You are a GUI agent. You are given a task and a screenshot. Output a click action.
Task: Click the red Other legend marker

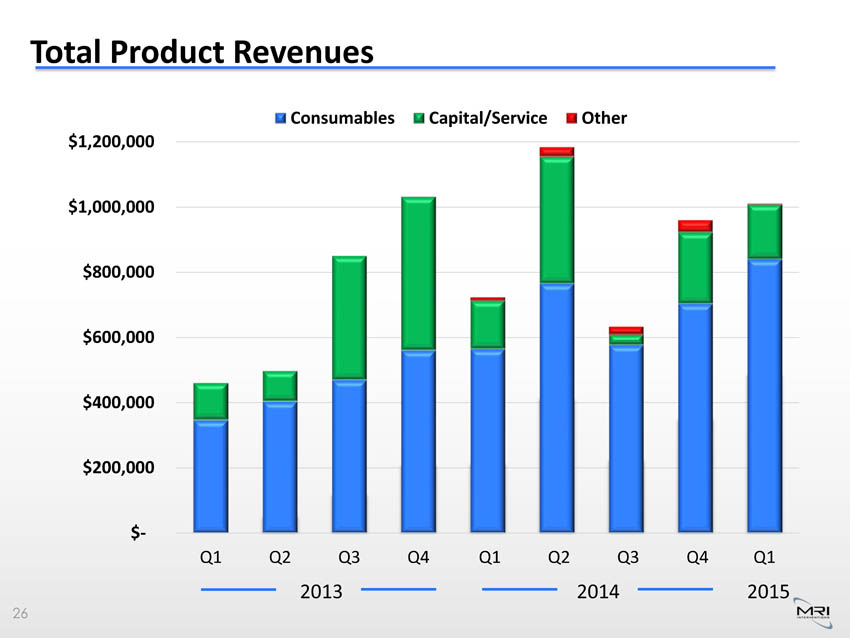pos(572,118)
